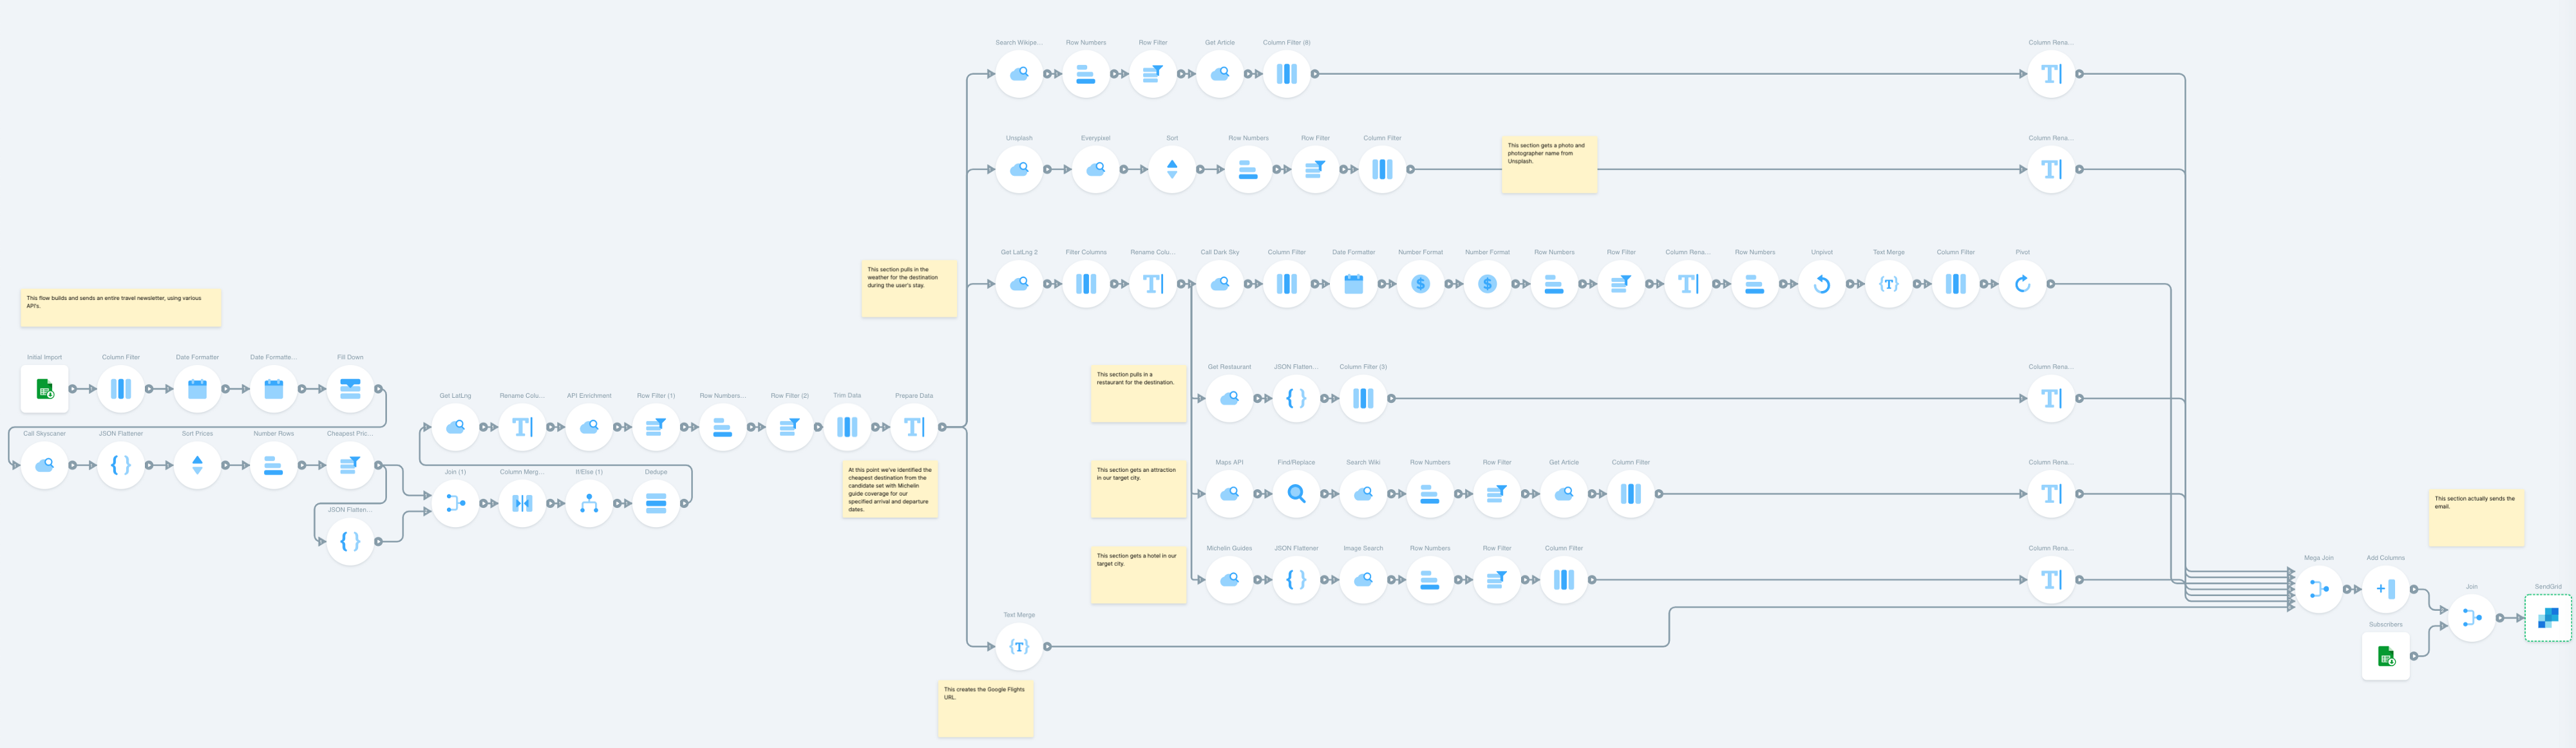This screenshot has height=748, width=2576.
Task: Select Column Rename node in Unsplash branch
Action: [x=2051, y=169]
